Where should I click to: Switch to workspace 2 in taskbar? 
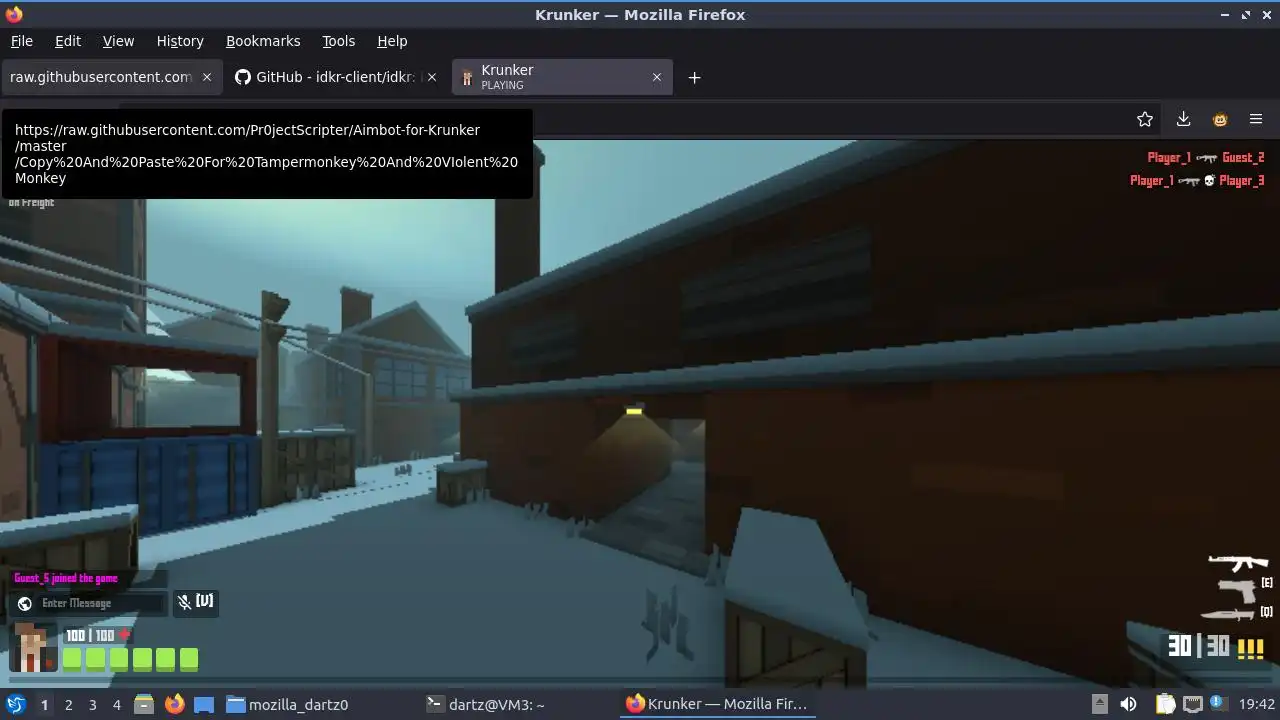pos(68,704)
